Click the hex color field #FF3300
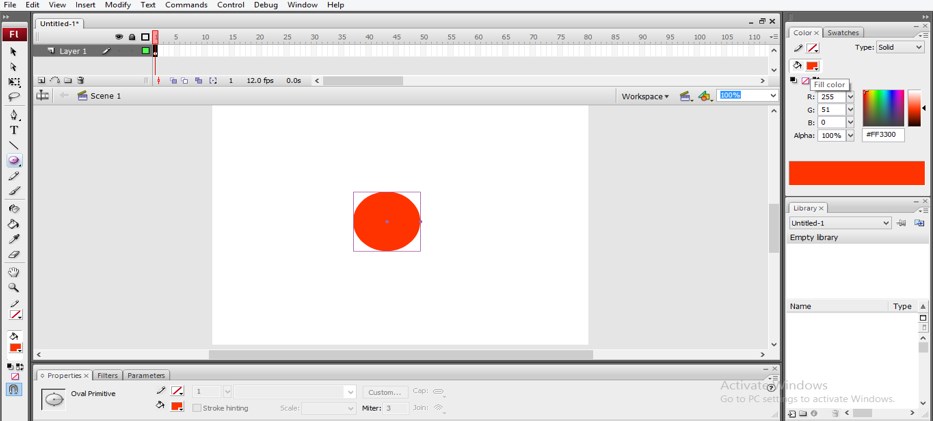 883,135
